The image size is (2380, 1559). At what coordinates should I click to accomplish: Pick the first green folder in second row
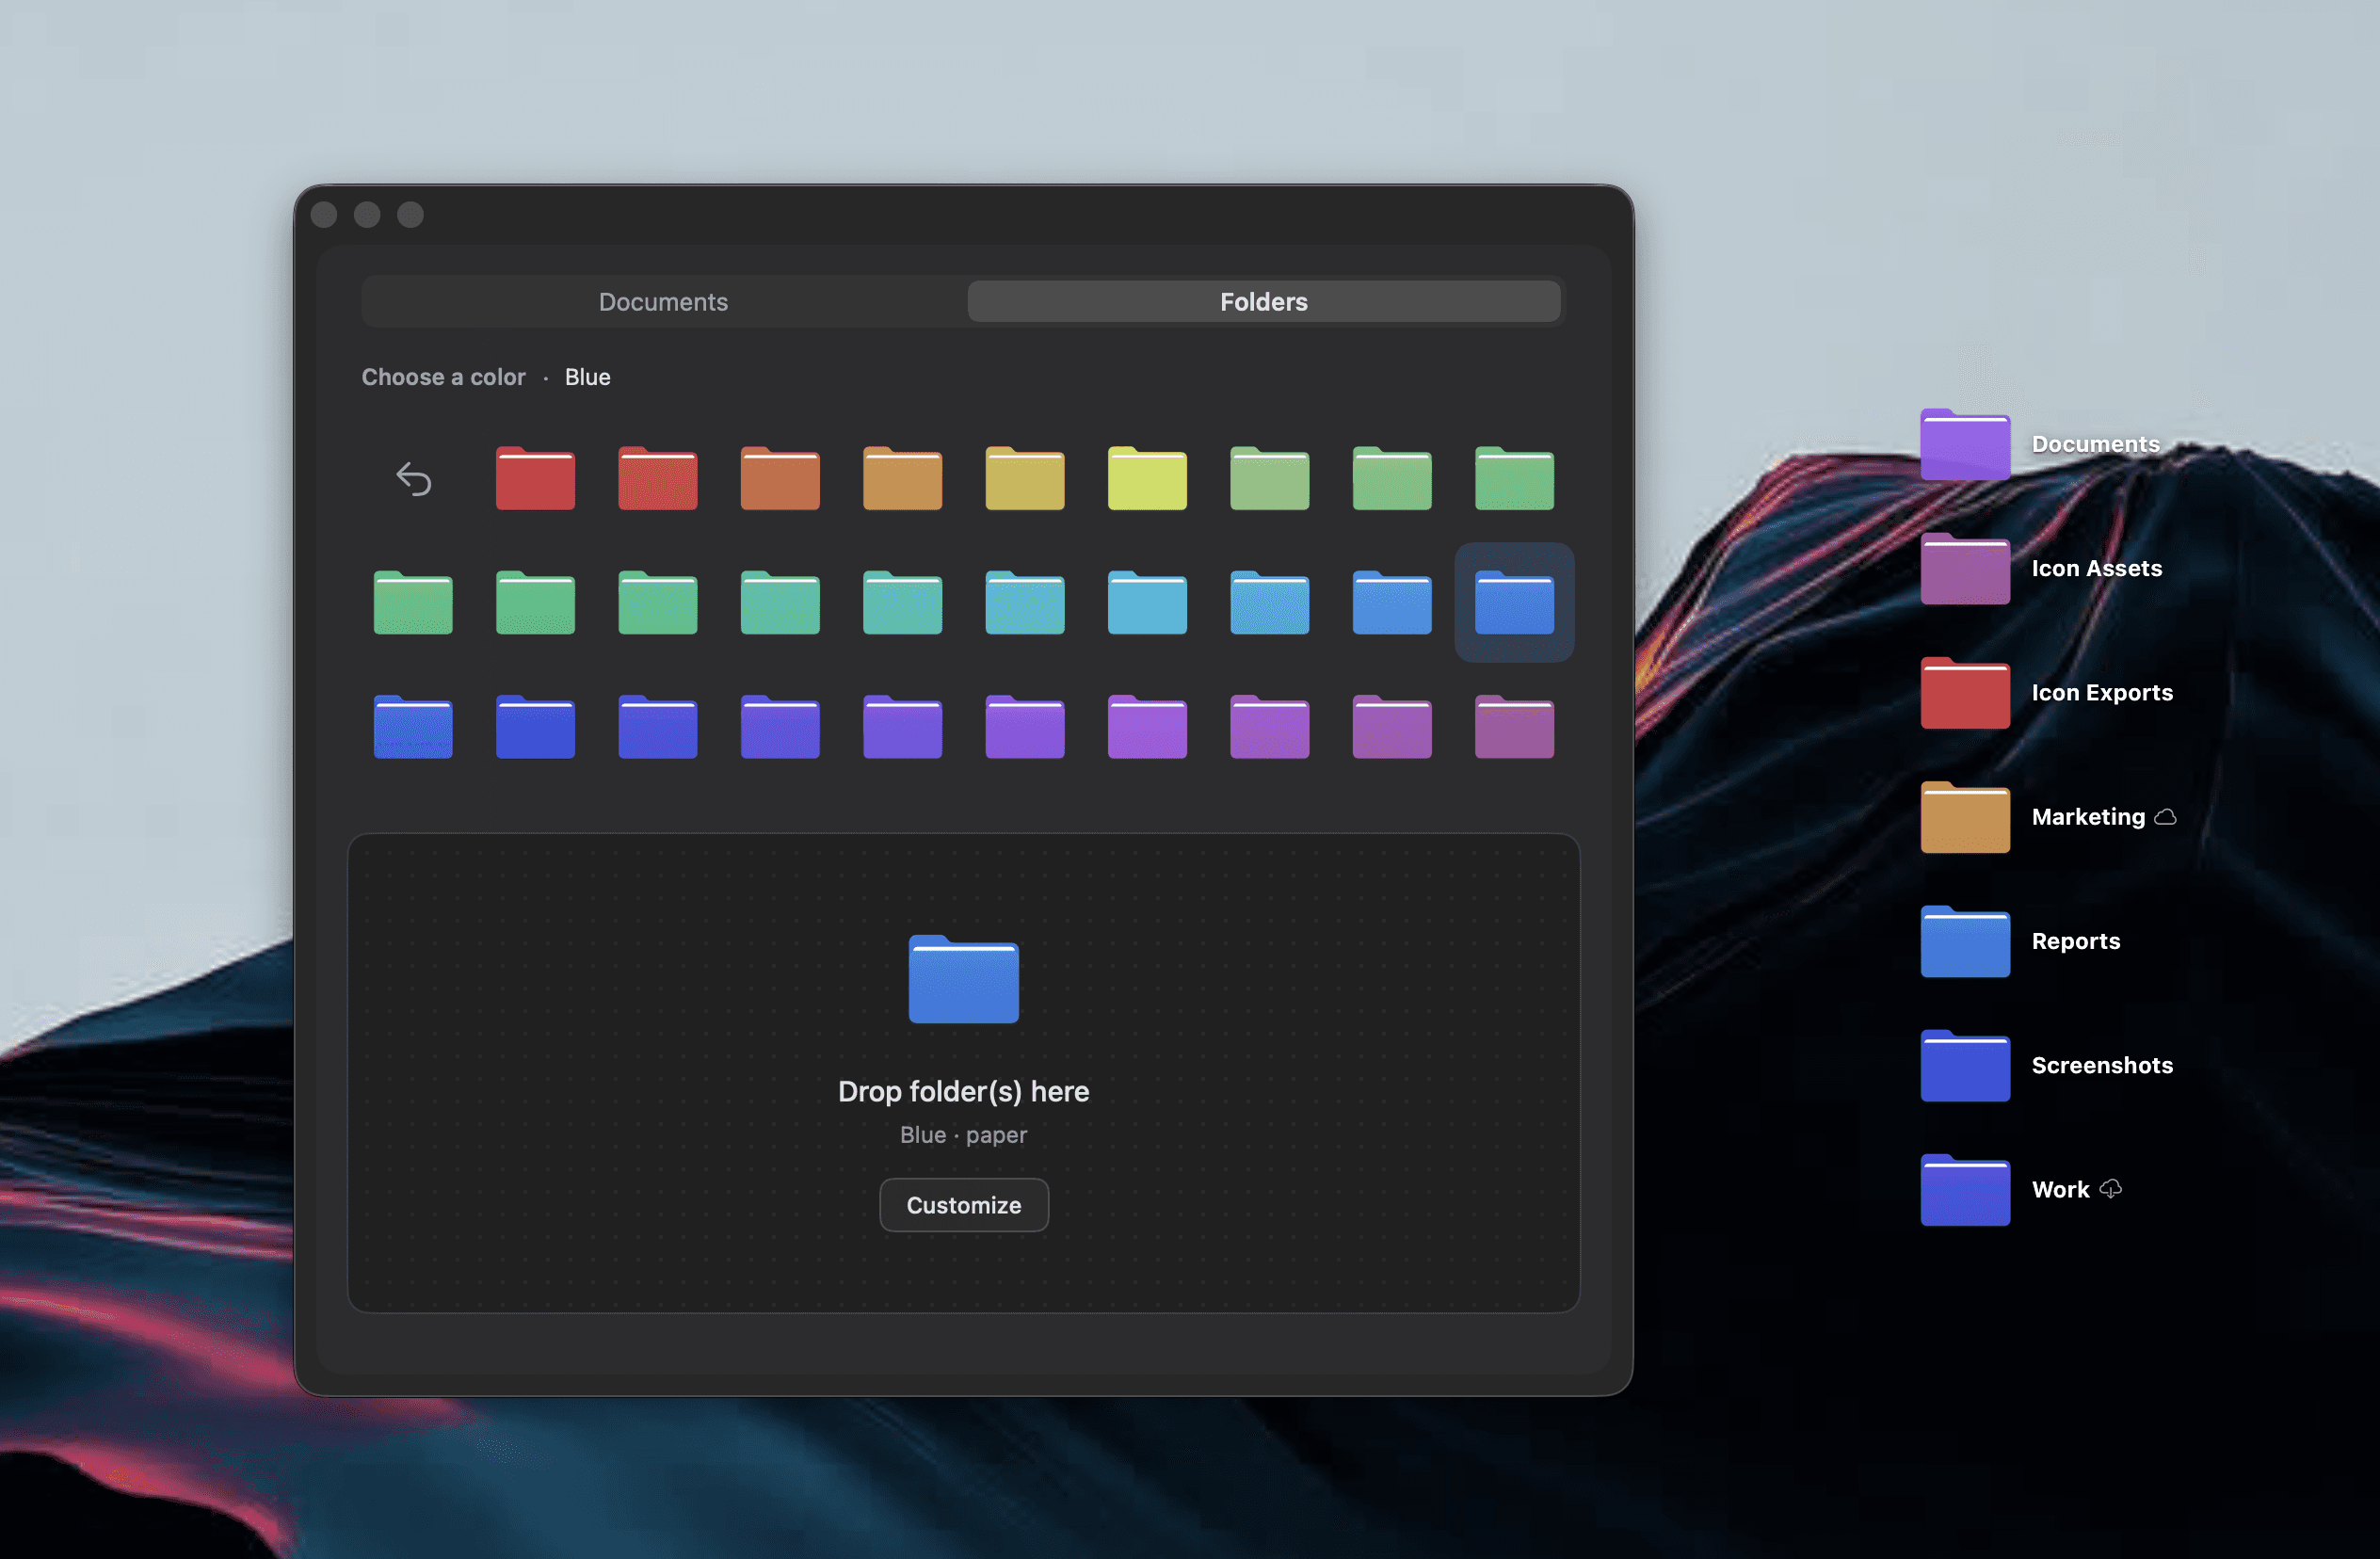click(413, 603)
